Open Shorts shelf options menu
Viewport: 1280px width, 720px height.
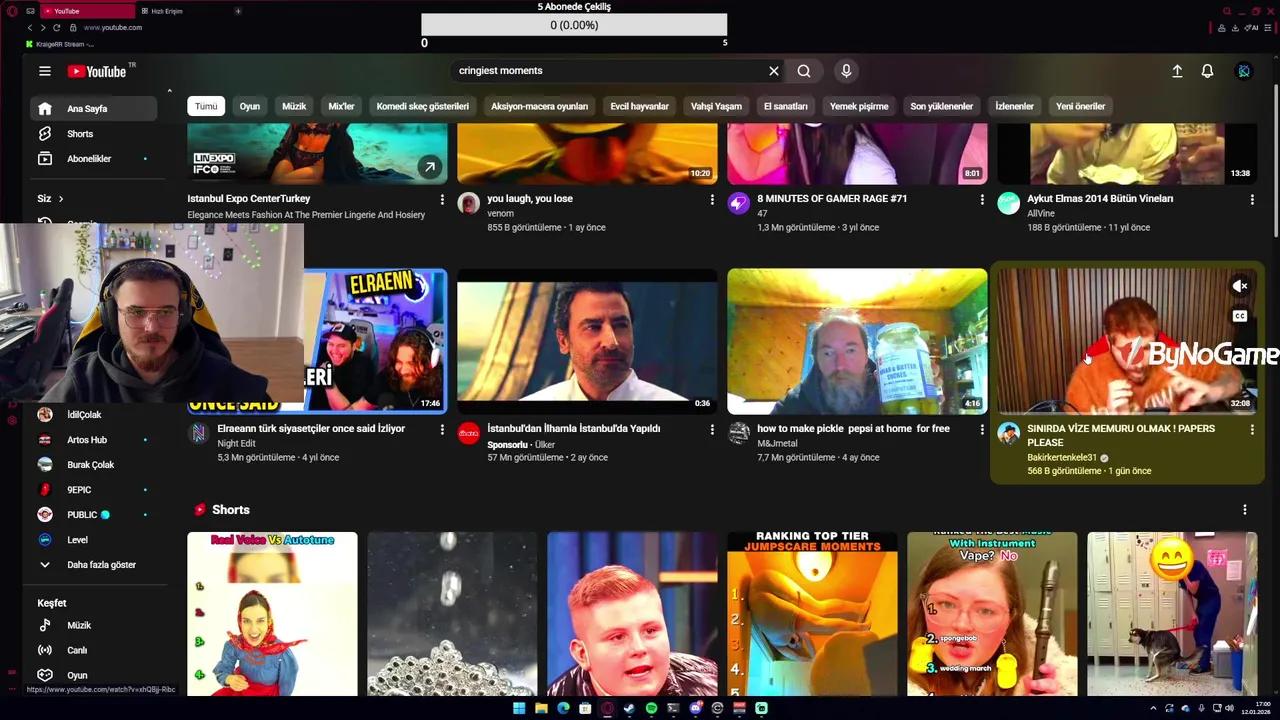pos(1245,510)
